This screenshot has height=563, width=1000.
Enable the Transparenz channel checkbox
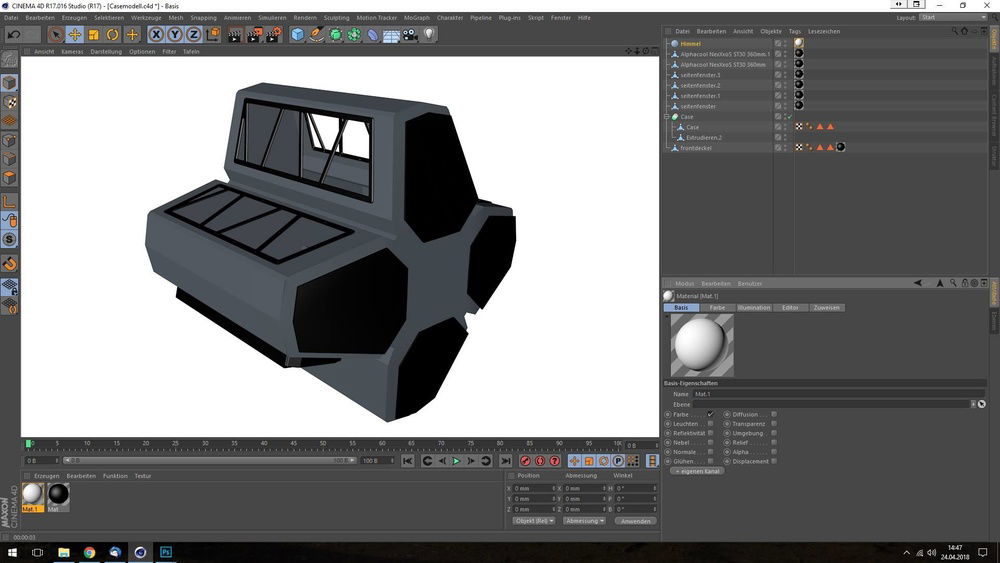click(774, 424)
